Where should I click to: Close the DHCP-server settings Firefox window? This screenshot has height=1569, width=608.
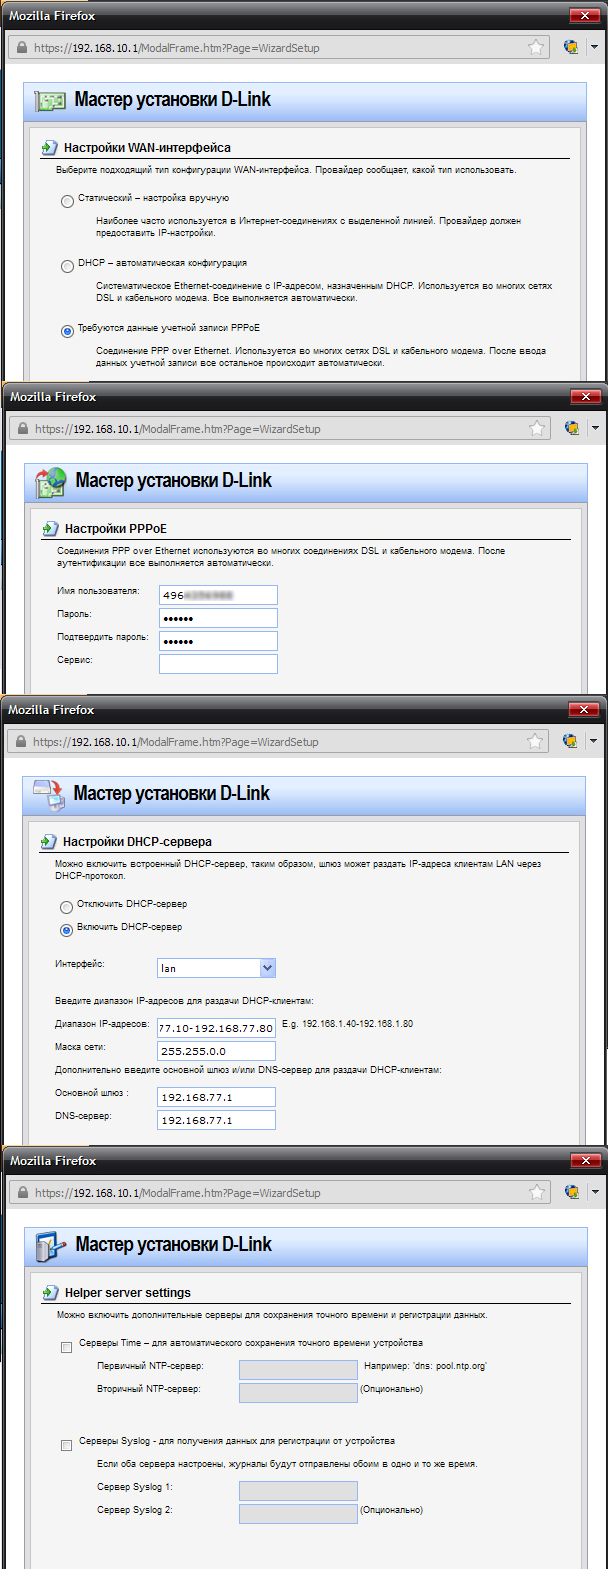coord(582,709)
